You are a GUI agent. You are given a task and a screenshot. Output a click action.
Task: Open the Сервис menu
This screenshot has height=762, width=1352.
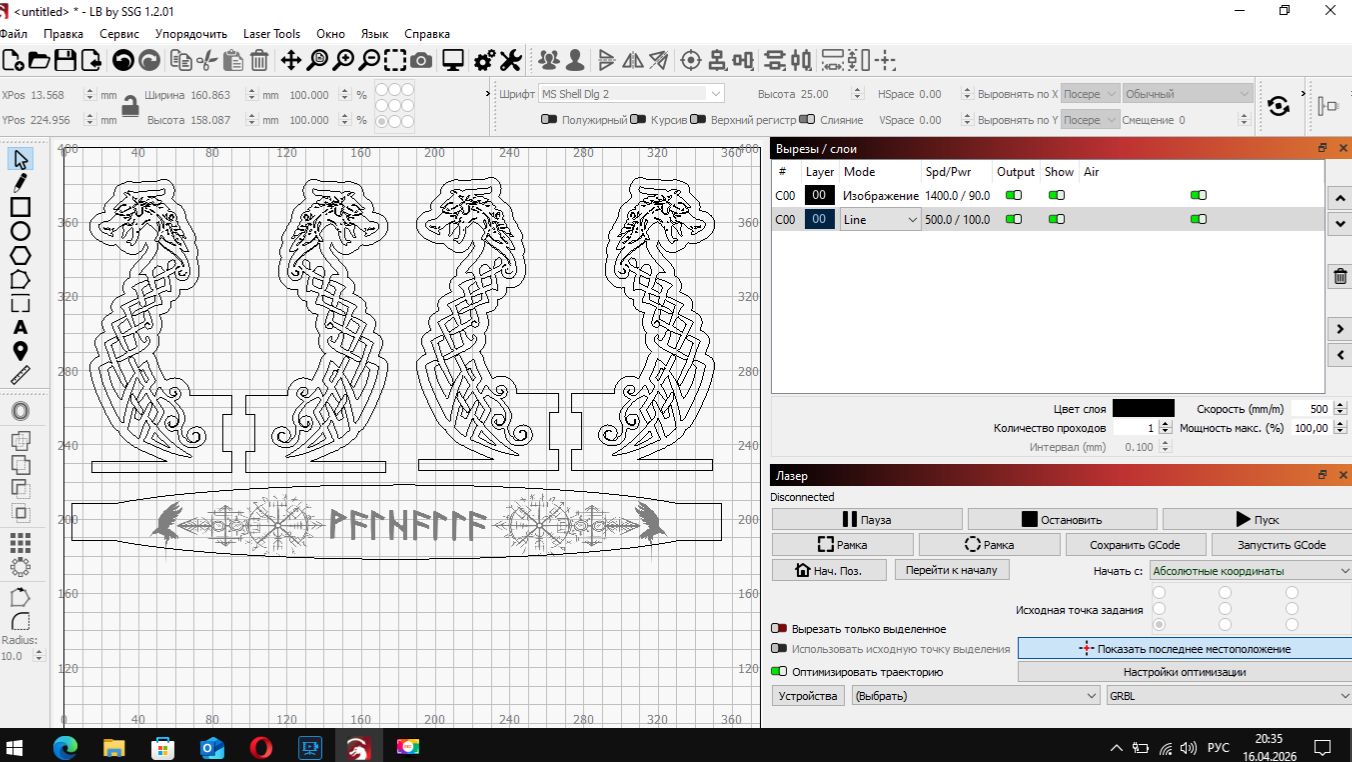pos(119,34)
